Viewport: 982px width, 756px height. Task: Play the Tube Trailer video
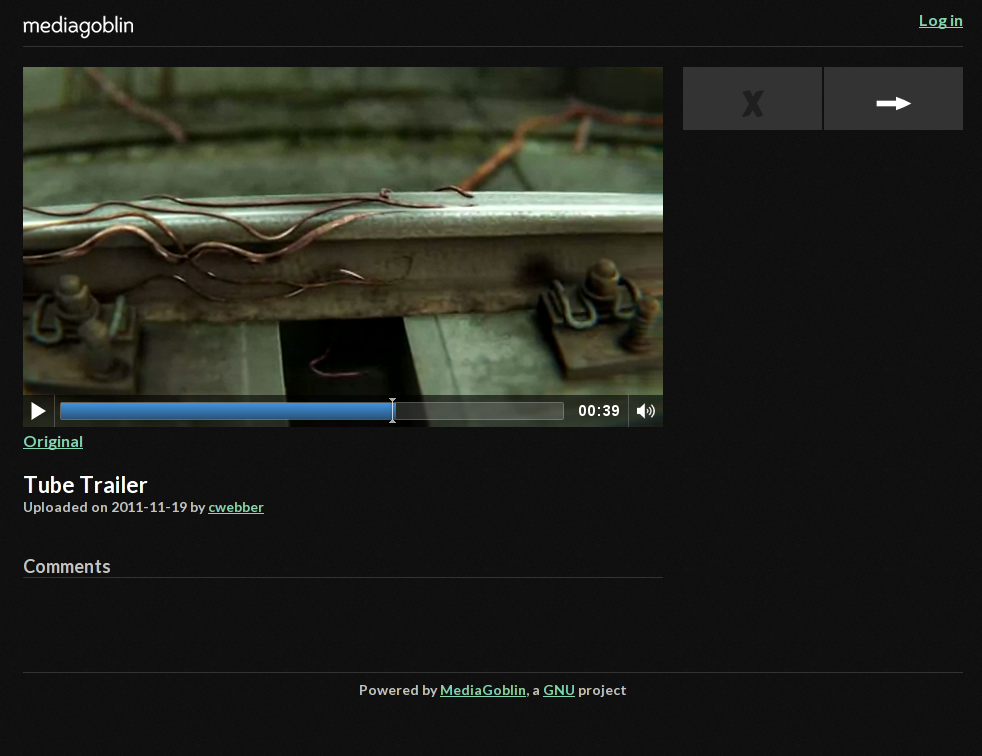coord(38,411)
